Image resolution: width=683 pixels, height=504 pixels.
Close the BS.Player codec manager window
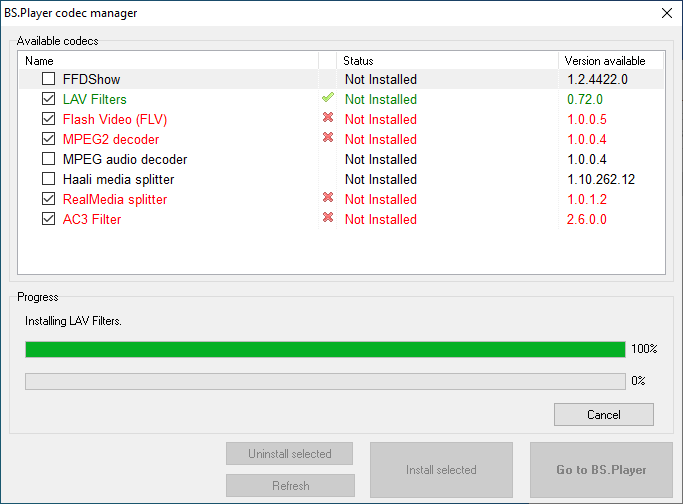[666, 13]
